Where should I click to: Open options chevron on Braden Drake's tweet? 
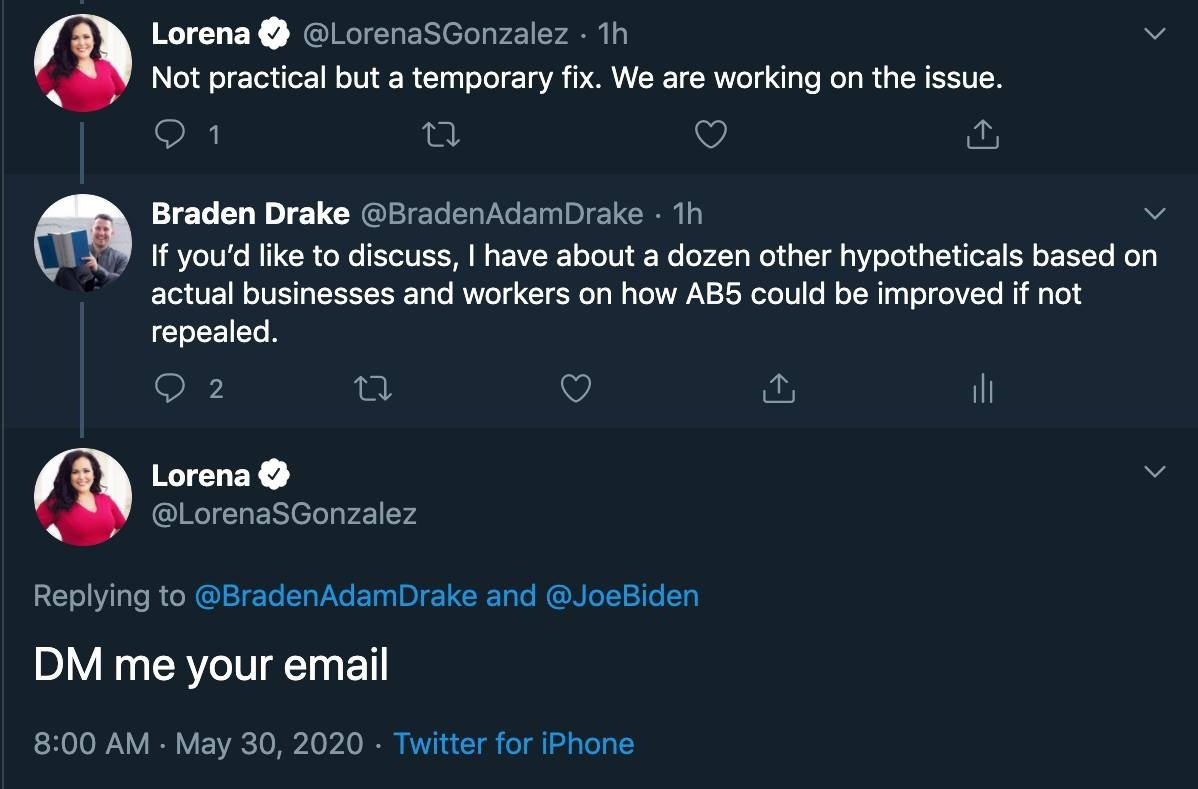1154,214
